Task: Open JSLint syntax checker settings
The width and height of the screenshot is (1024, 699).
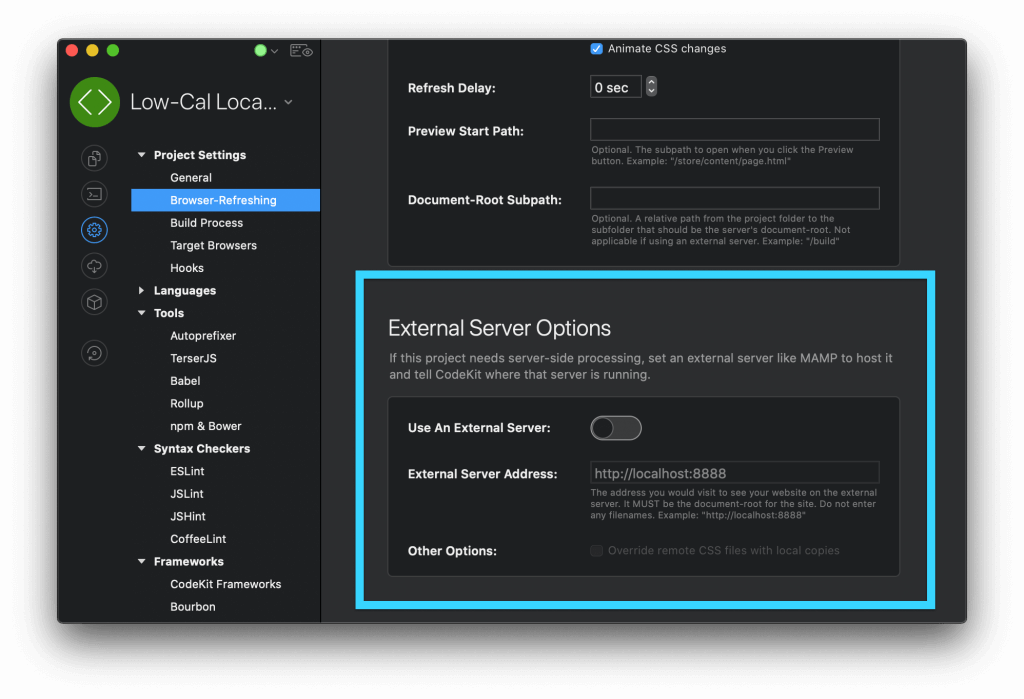Action: 187,494
